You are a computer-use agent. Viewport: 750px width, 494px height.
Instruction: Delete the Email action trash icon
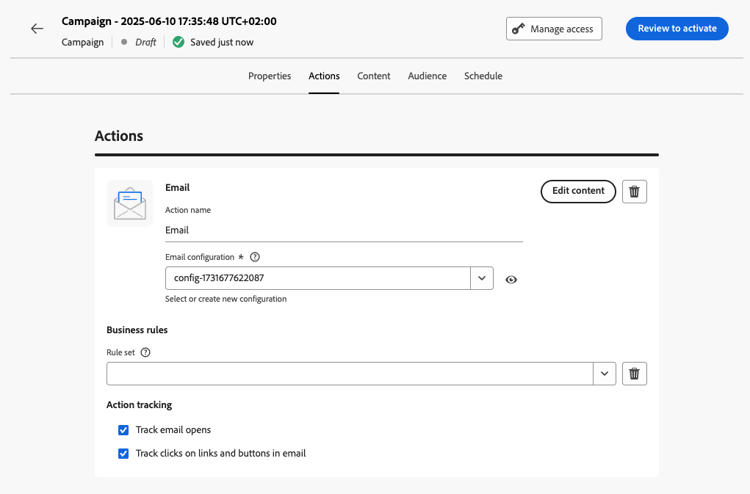(634, 191)
